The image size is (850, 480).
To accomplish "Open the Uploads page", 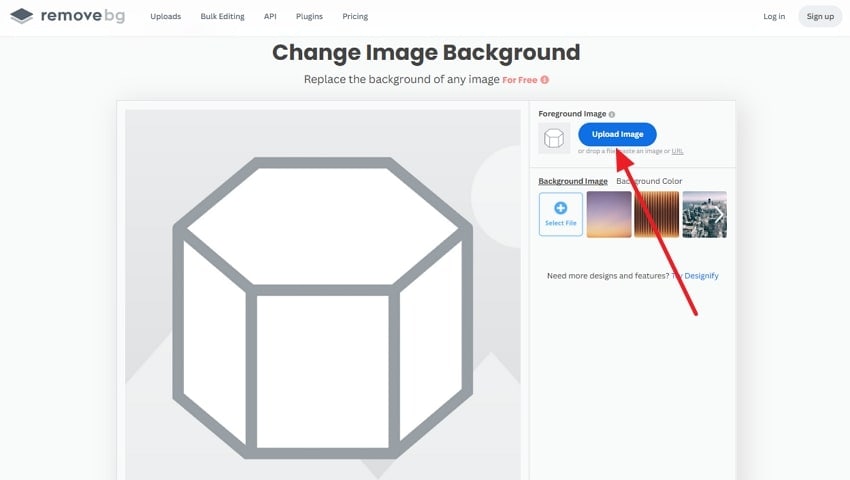I will pos(165,16).
